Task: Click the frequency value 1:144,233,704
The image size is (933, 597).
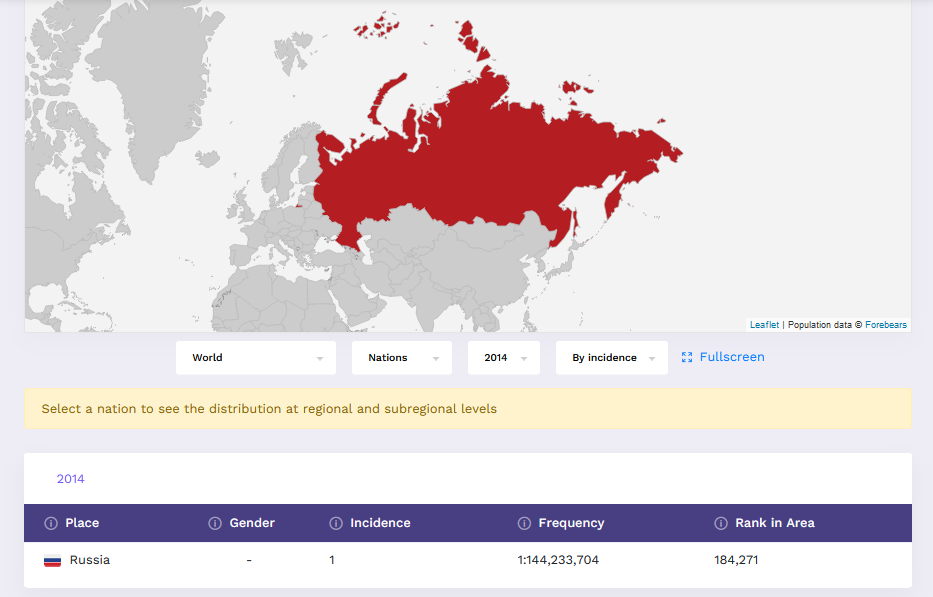Action: coord(558,560)
